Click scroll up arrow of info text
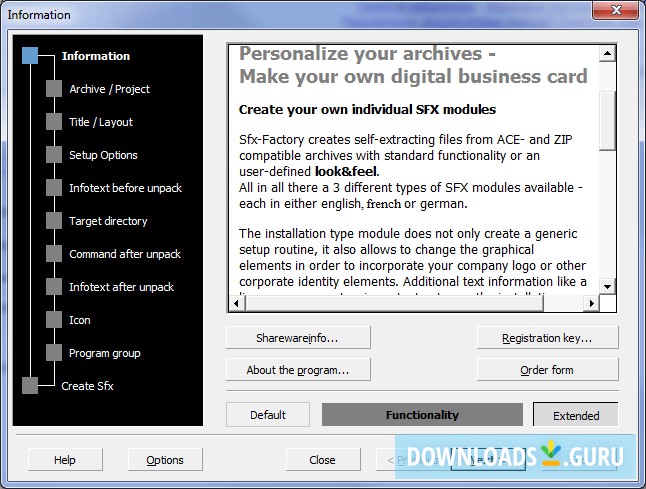 607,53
